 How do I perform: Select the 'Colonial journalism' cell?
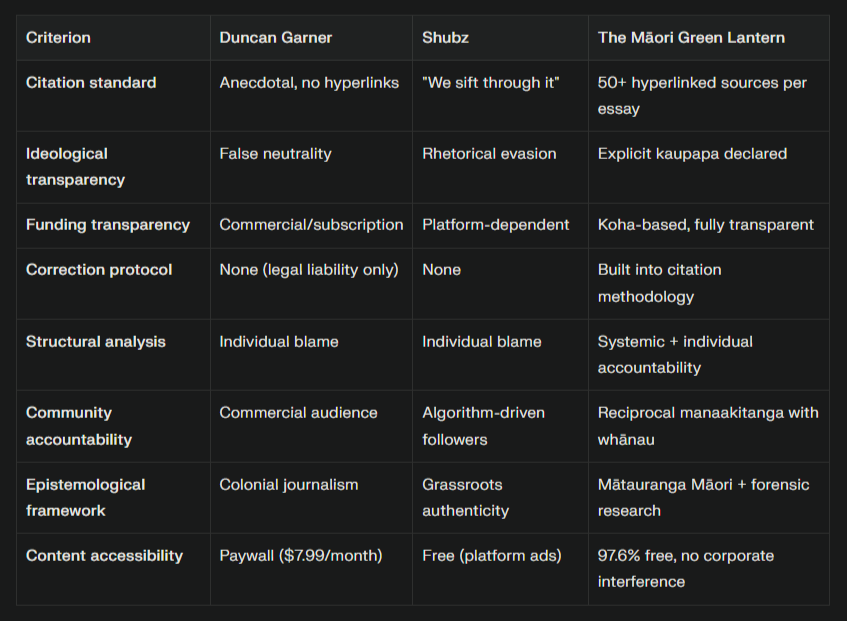point(289,485)
